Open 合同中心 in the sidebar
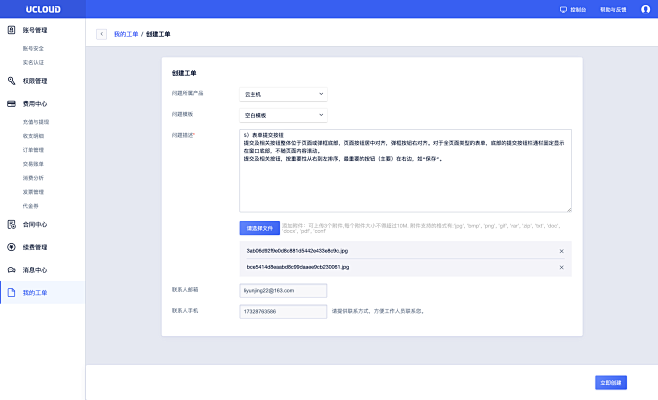The image size is (658, 400). pyautogui.click(x=34, y=224)
